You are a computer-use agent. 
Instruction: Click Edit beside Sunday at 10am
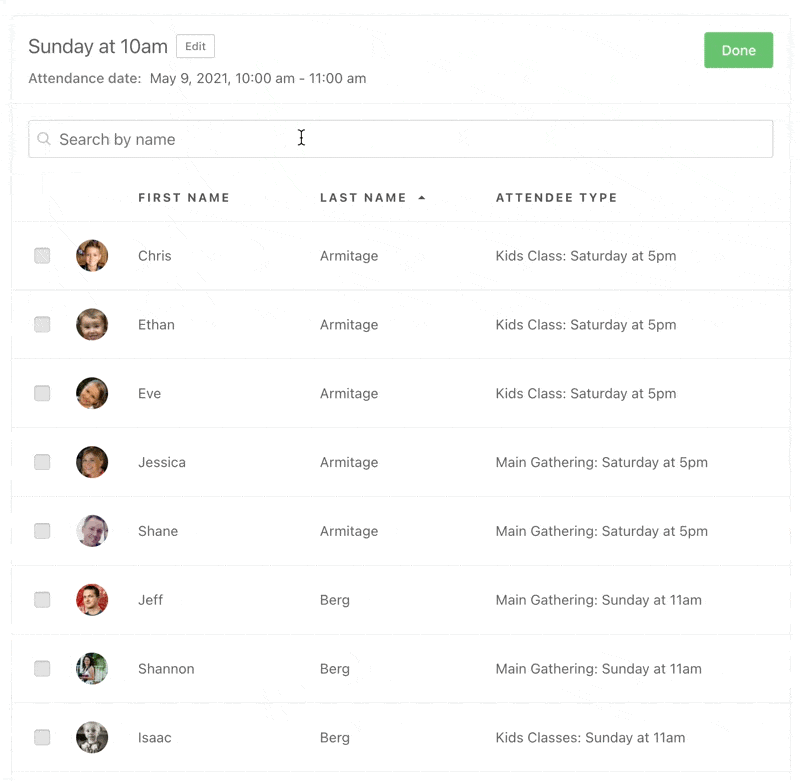coord(195,47)
